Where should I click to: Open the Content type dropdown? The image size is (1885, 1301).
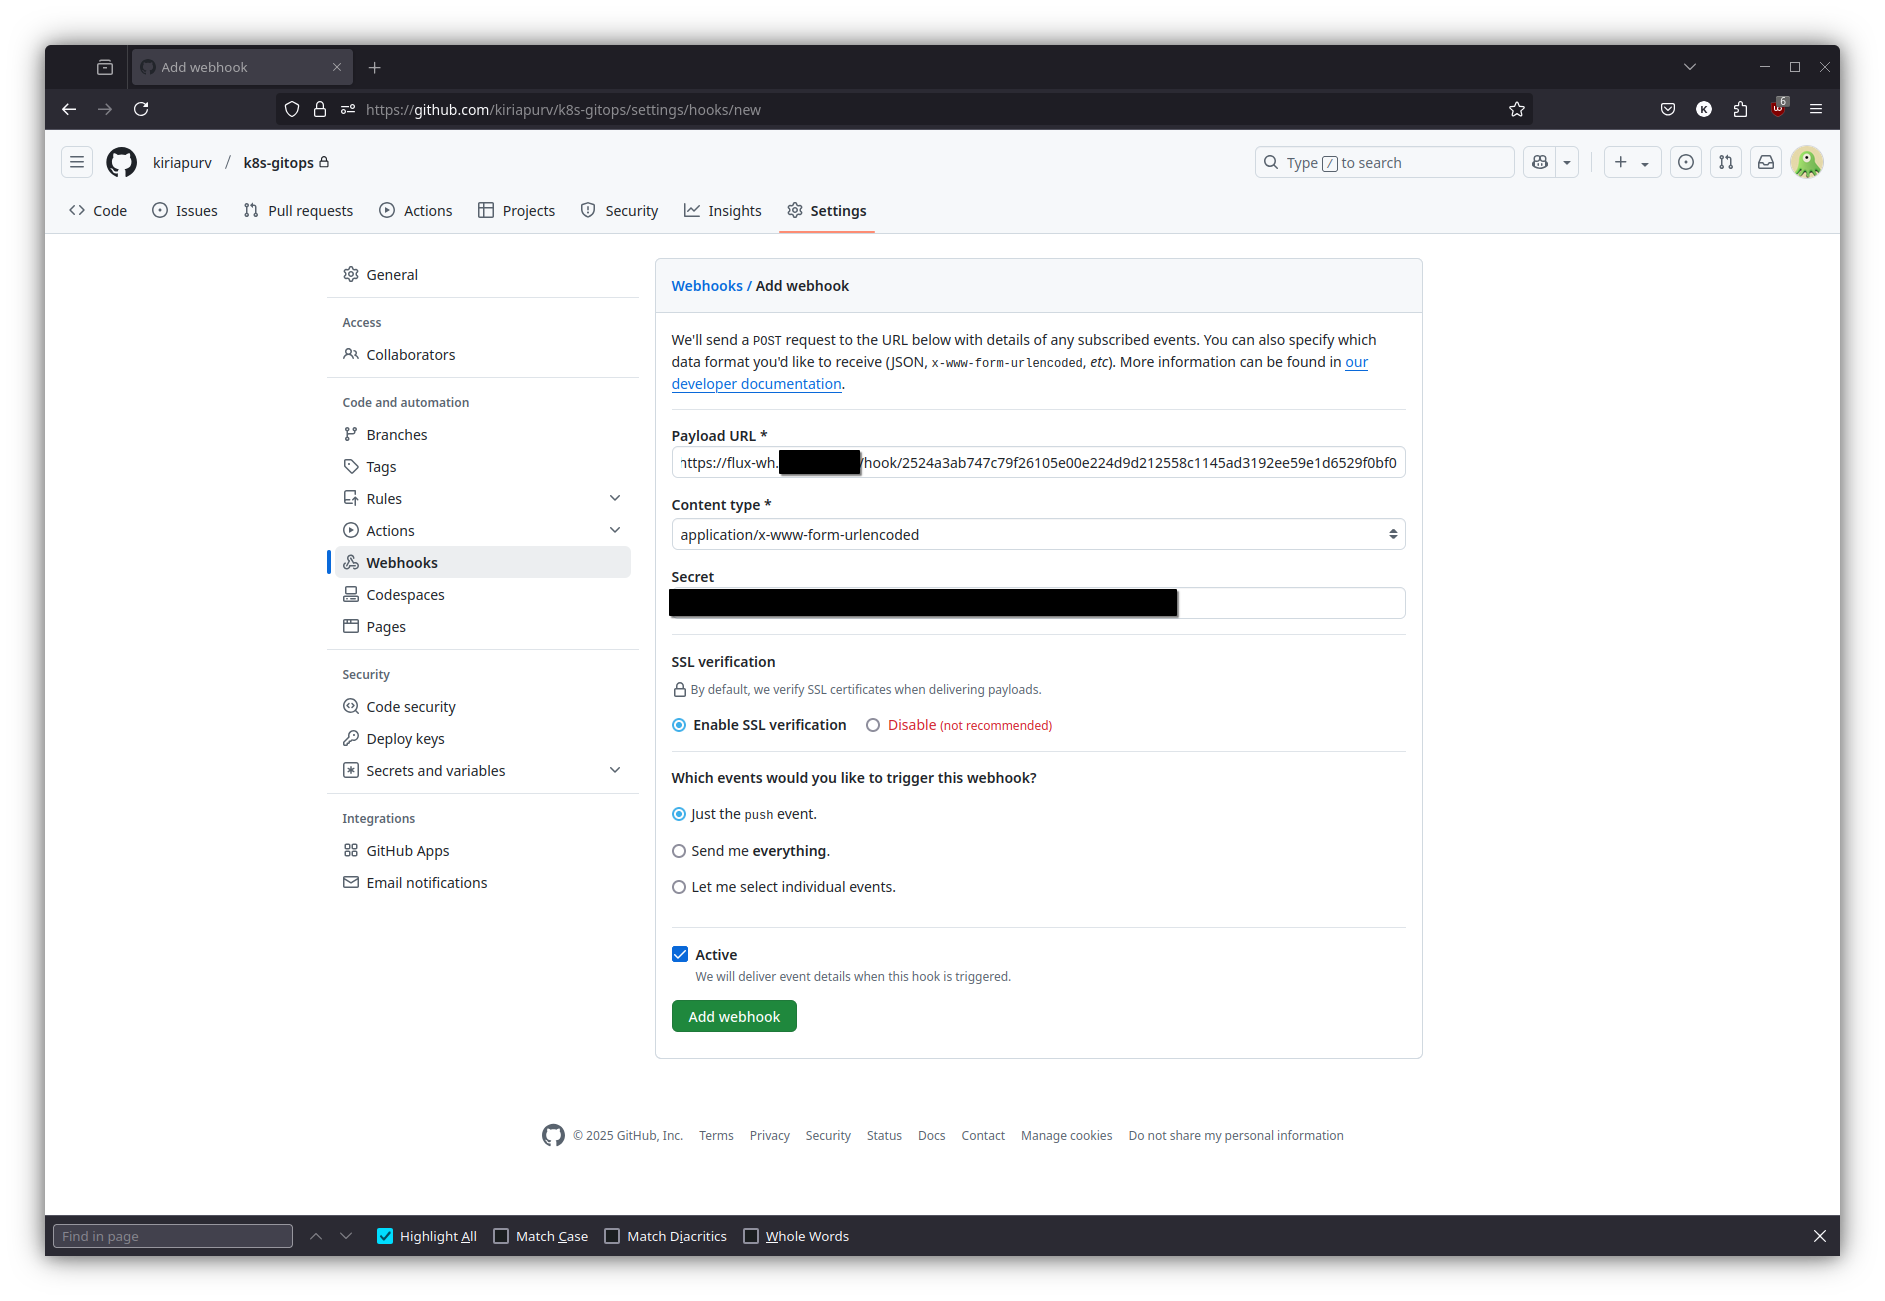tap(1038, 534)
